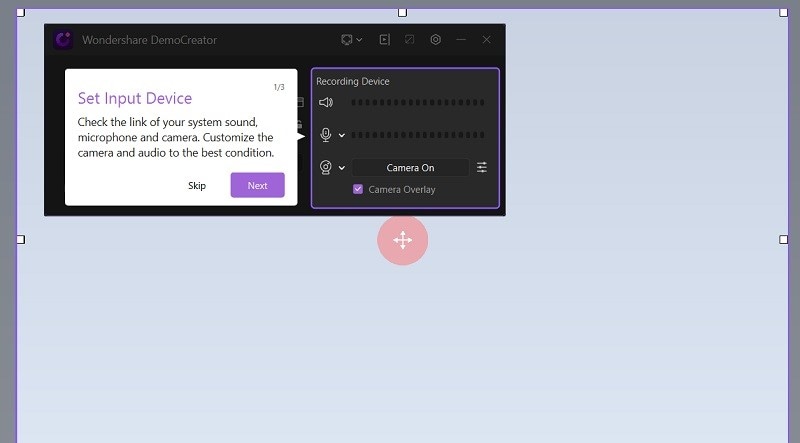
Task: Toggle the system sound speaker icon
Action: [x=326, y=102]
